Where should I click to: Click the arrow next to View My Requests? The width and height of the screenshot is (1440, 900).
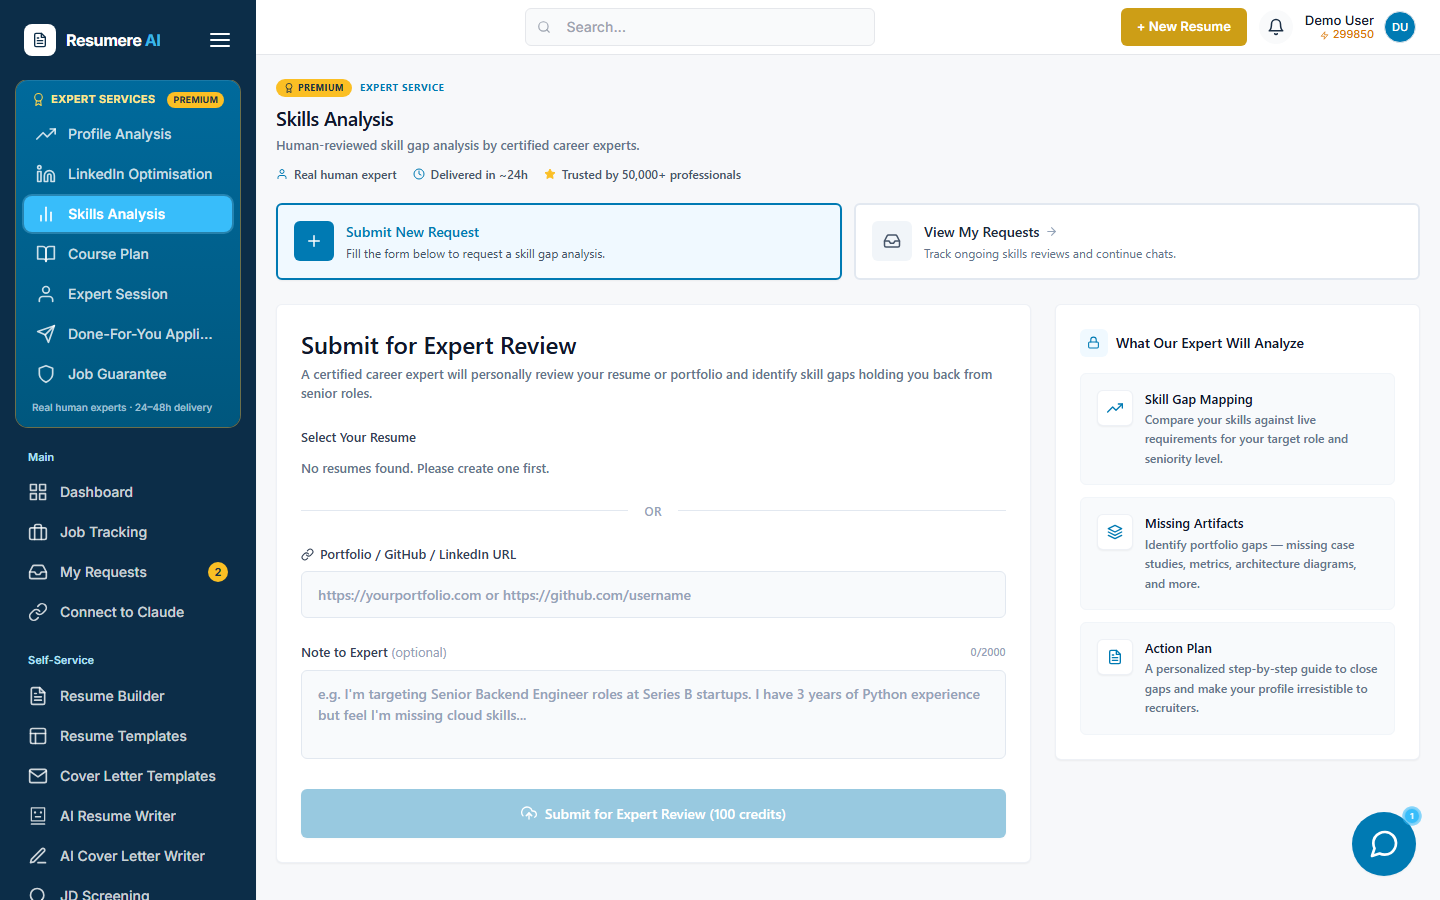pyautogui.click(x=1051, y=232)
